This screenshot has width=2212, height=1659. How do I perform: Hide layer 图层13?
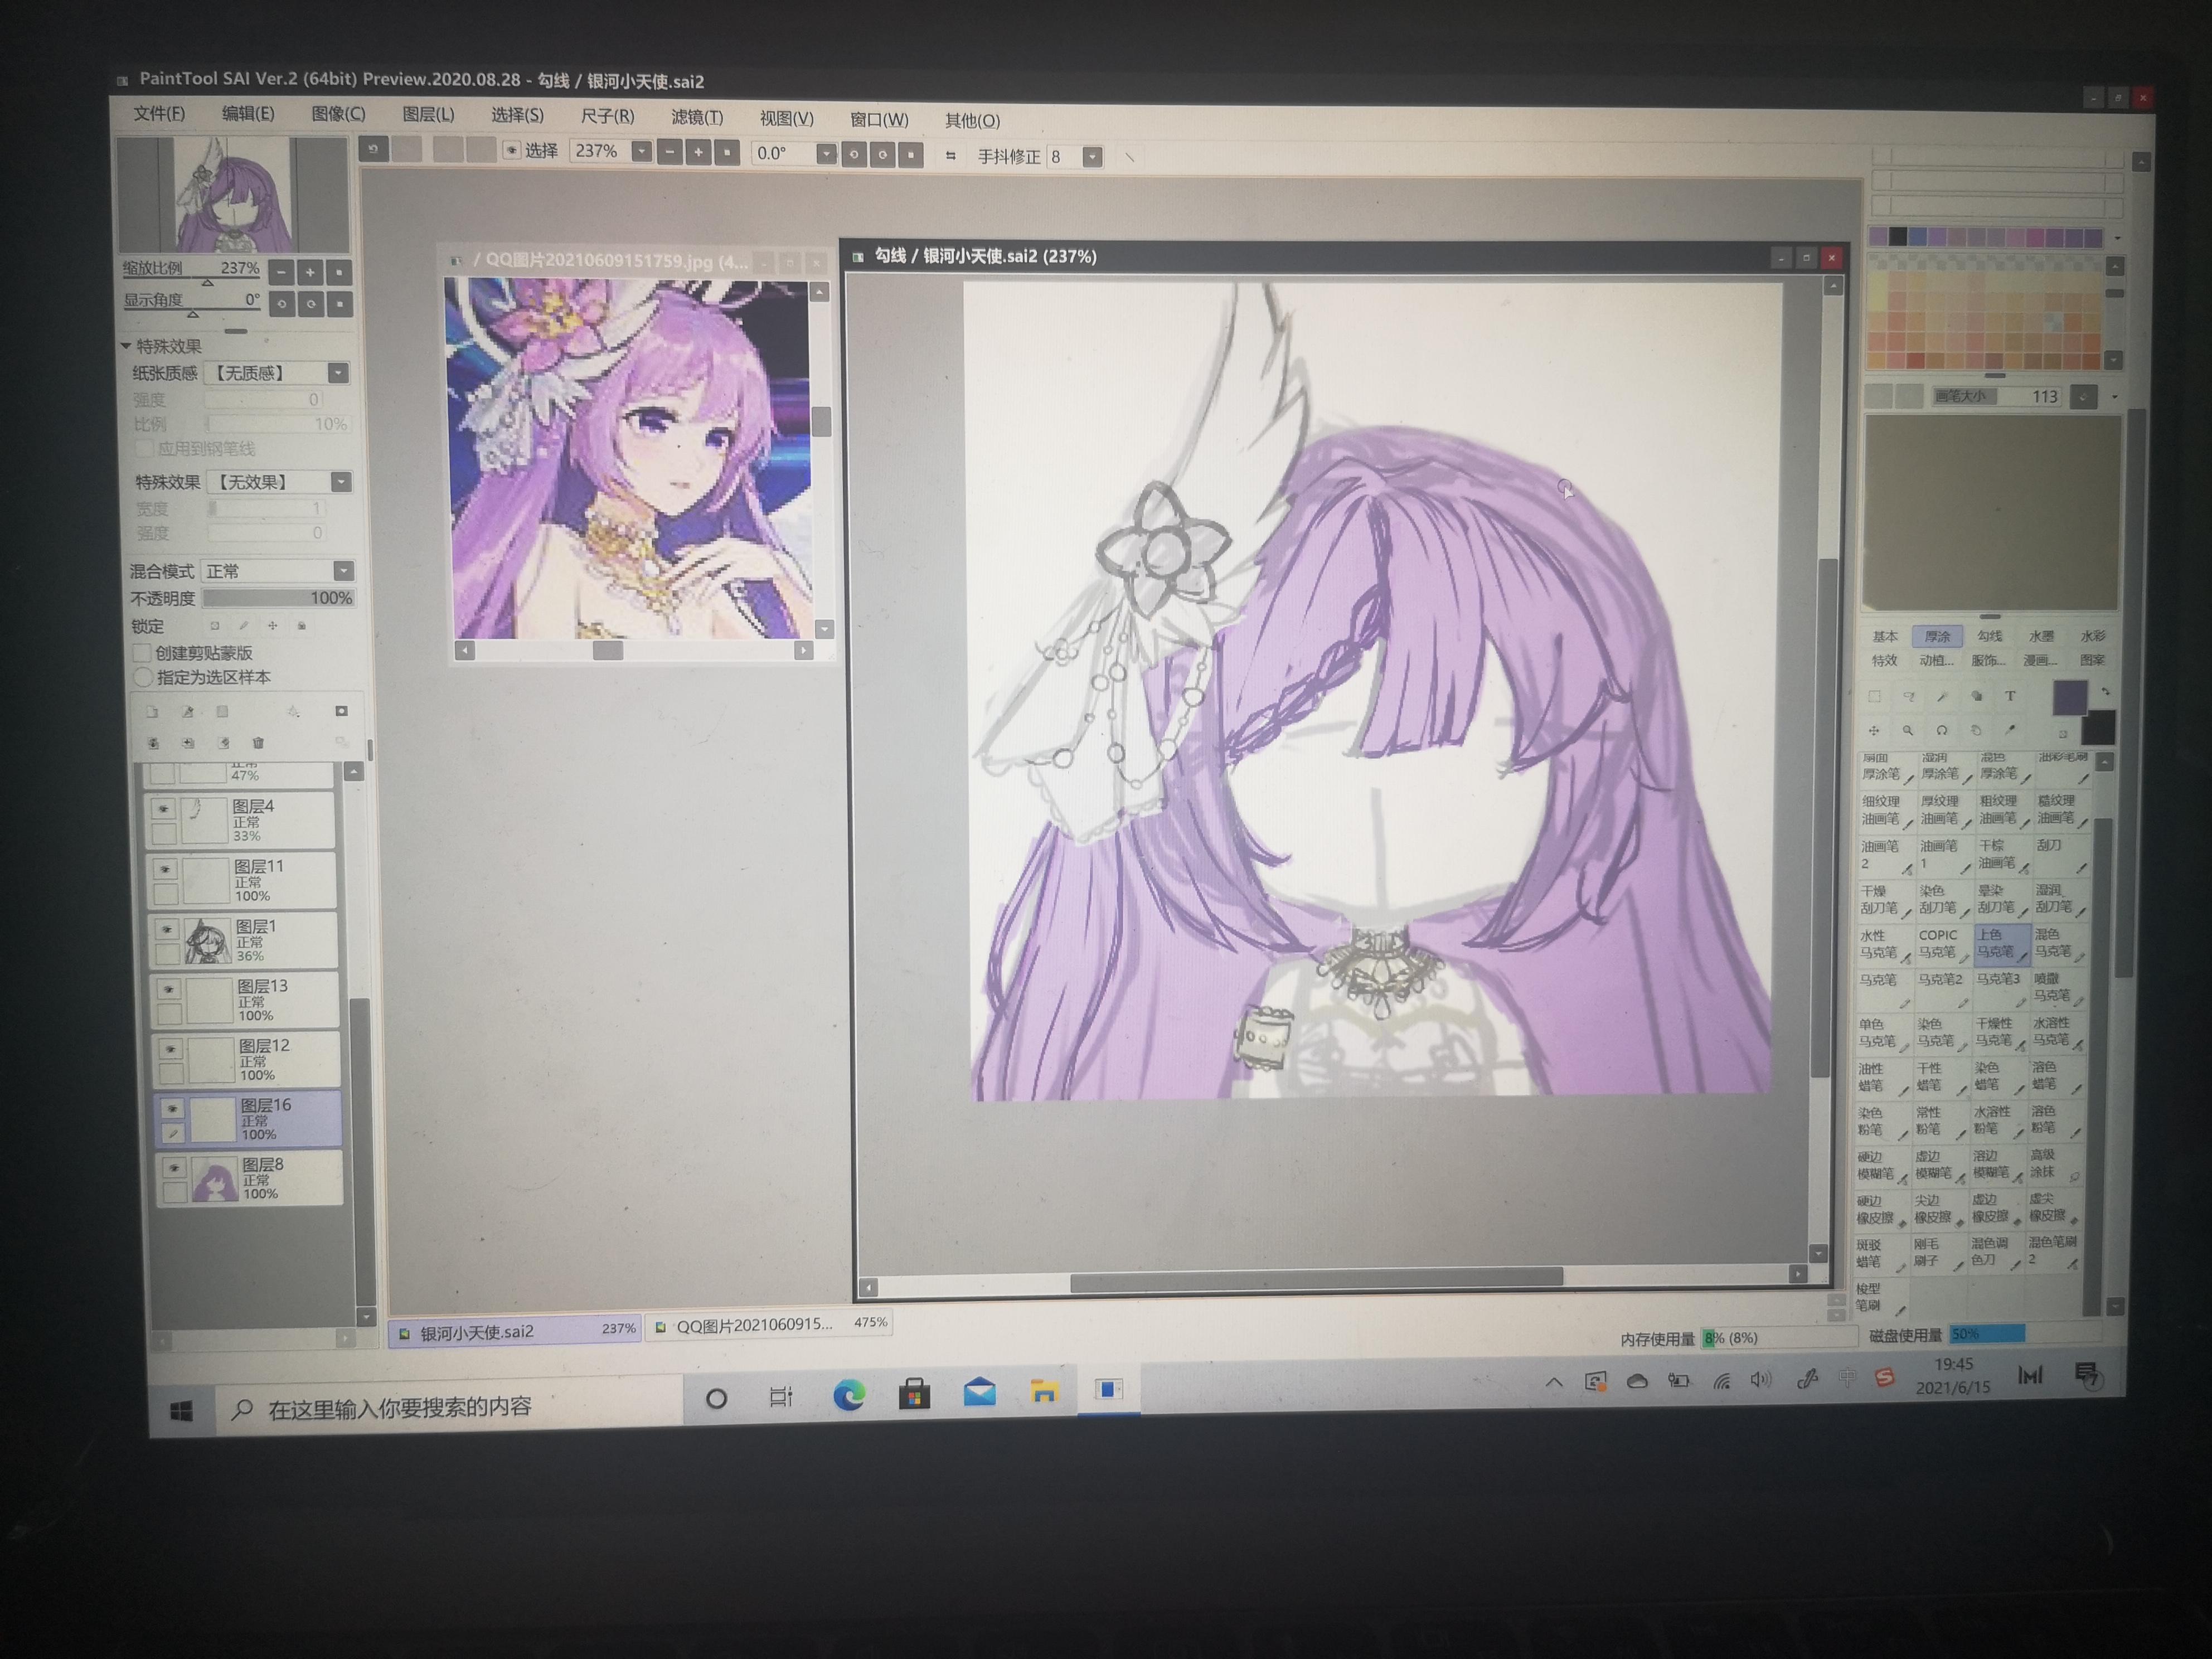point(169,989)
